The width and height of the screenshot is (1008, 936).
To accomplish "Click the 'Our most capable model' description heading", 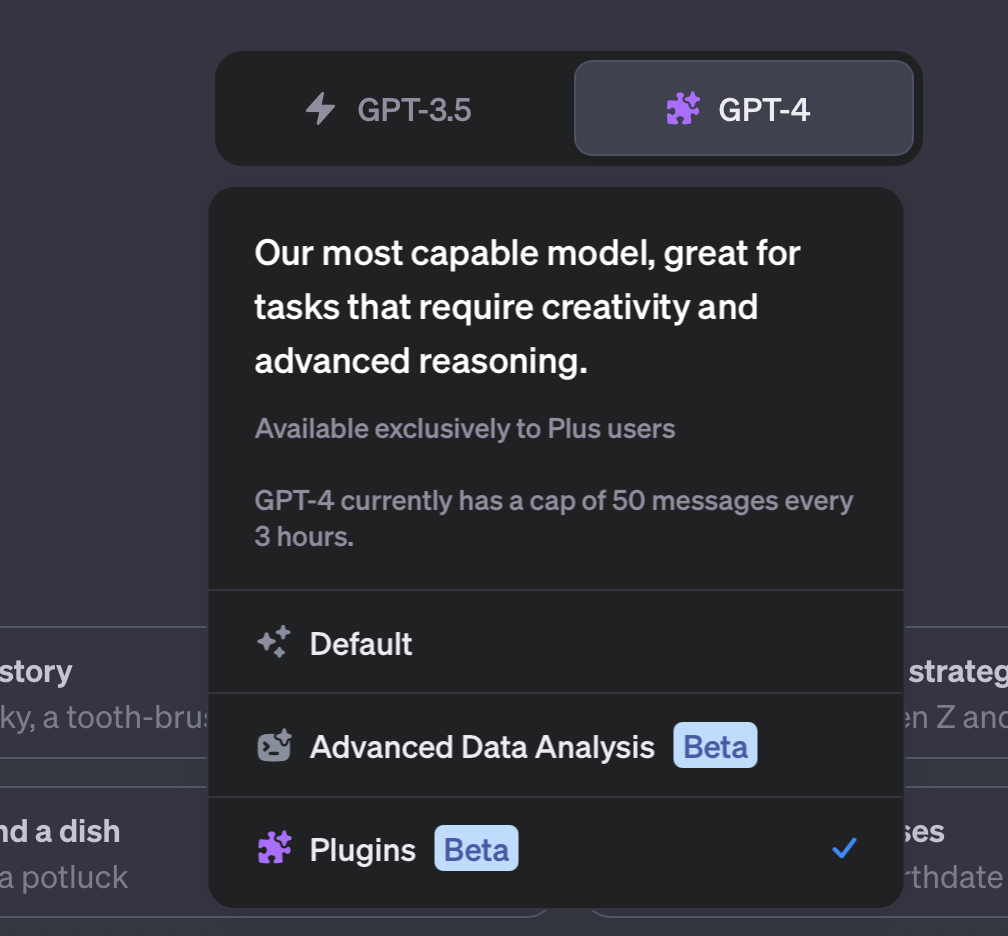I will click(x=527, y=307).
